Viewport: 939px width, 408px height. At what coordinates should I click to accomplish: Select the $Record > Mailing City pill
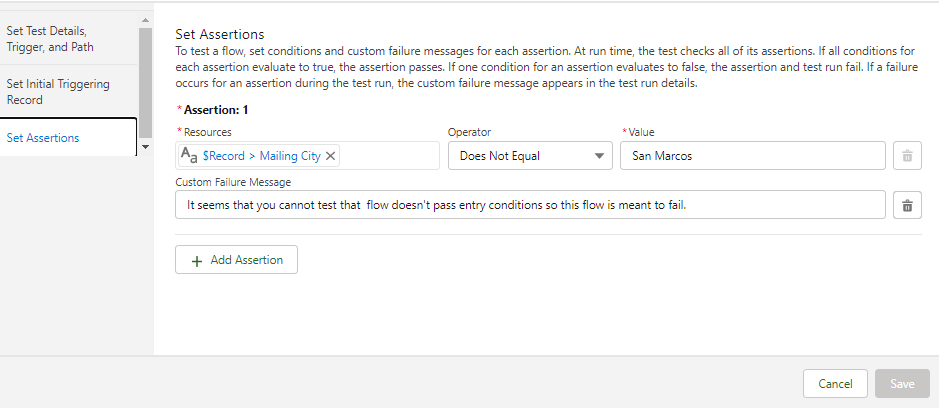pos(261,156)
